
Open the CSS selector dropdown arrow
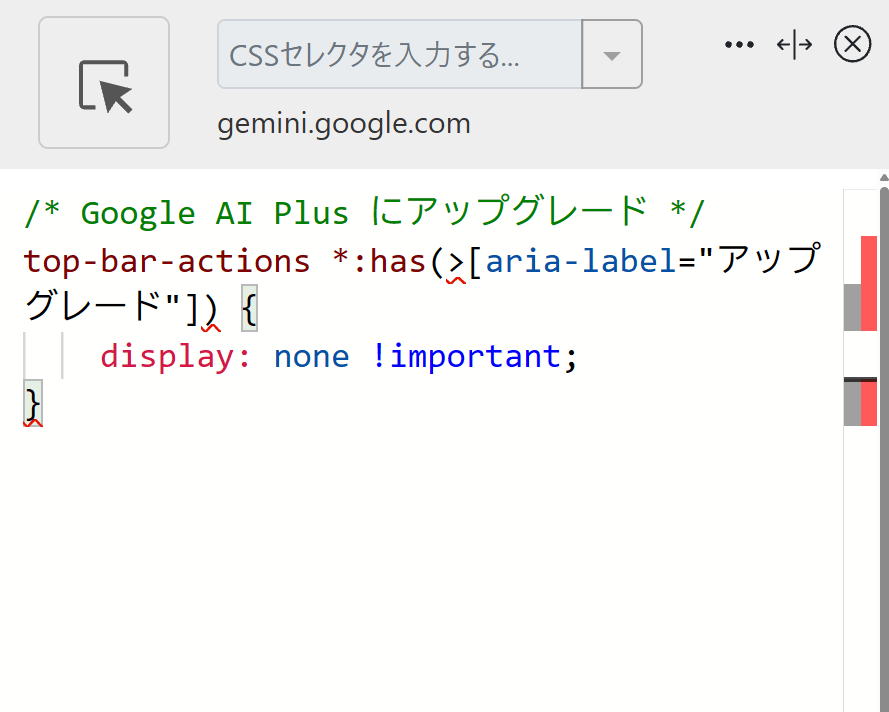(x=612, y=55)
